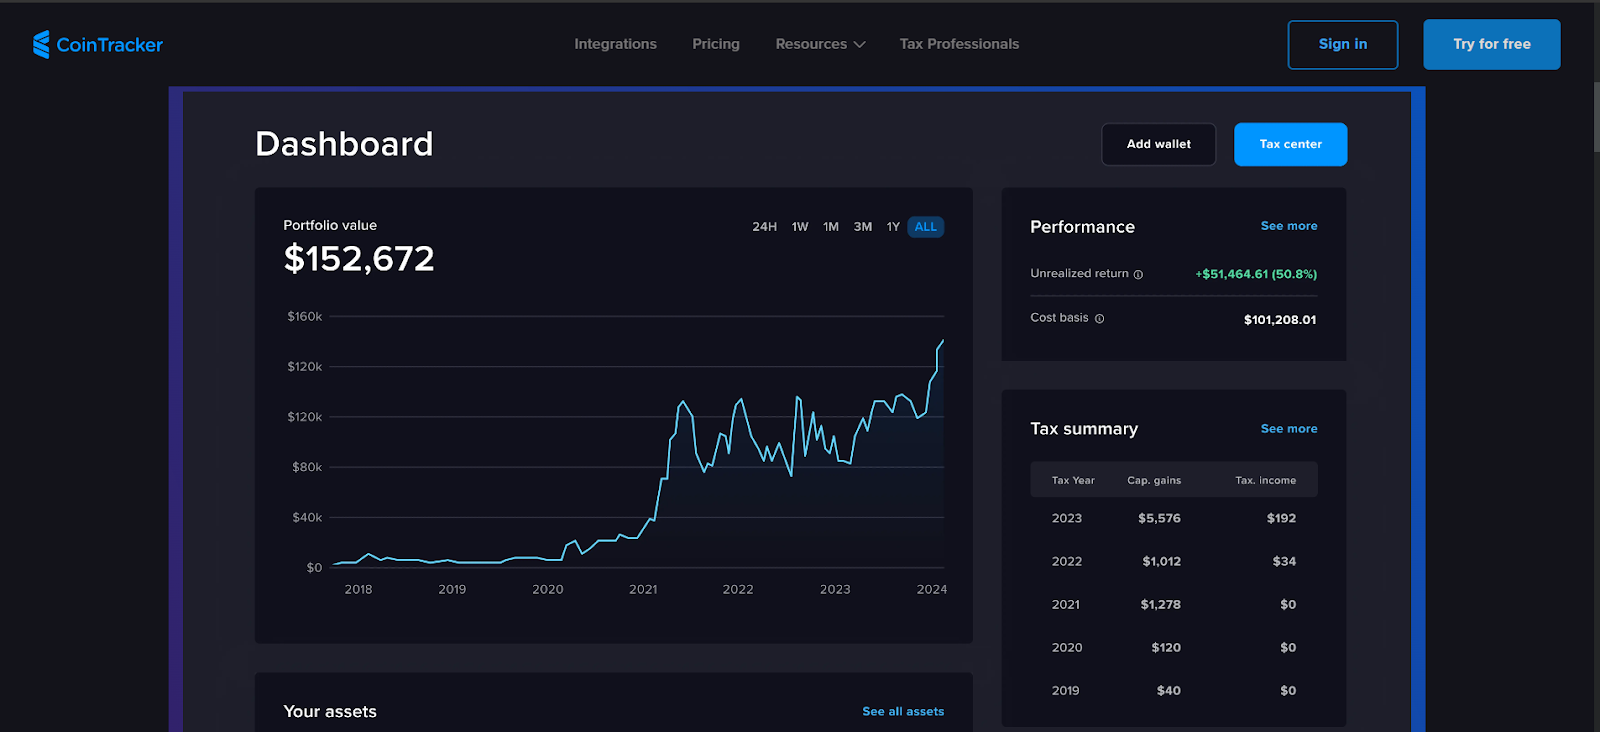Image resolution: width=1600 pixels, height=732 pixels.
Task: Open the Integrations menu item
Action: click(615, 44)
